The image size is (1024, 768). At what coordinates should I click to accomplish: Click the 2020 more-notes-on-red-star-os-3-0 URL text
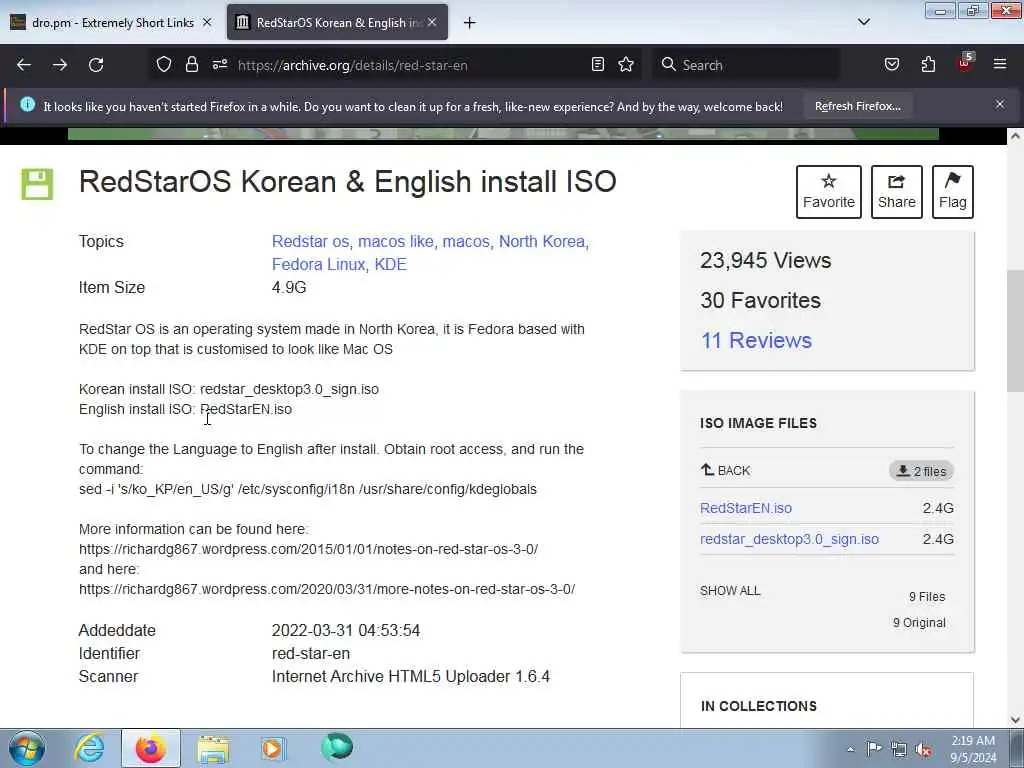coord(327,589)
